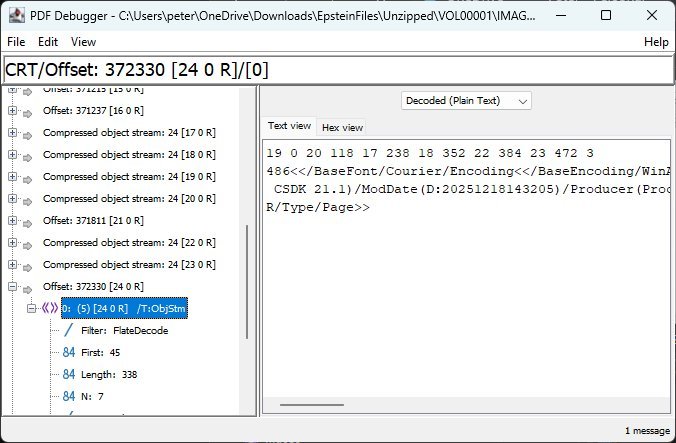Screen dimensions: 676x443
Task: Click the number icon beside Length: 338
Action: click(68, 374)
